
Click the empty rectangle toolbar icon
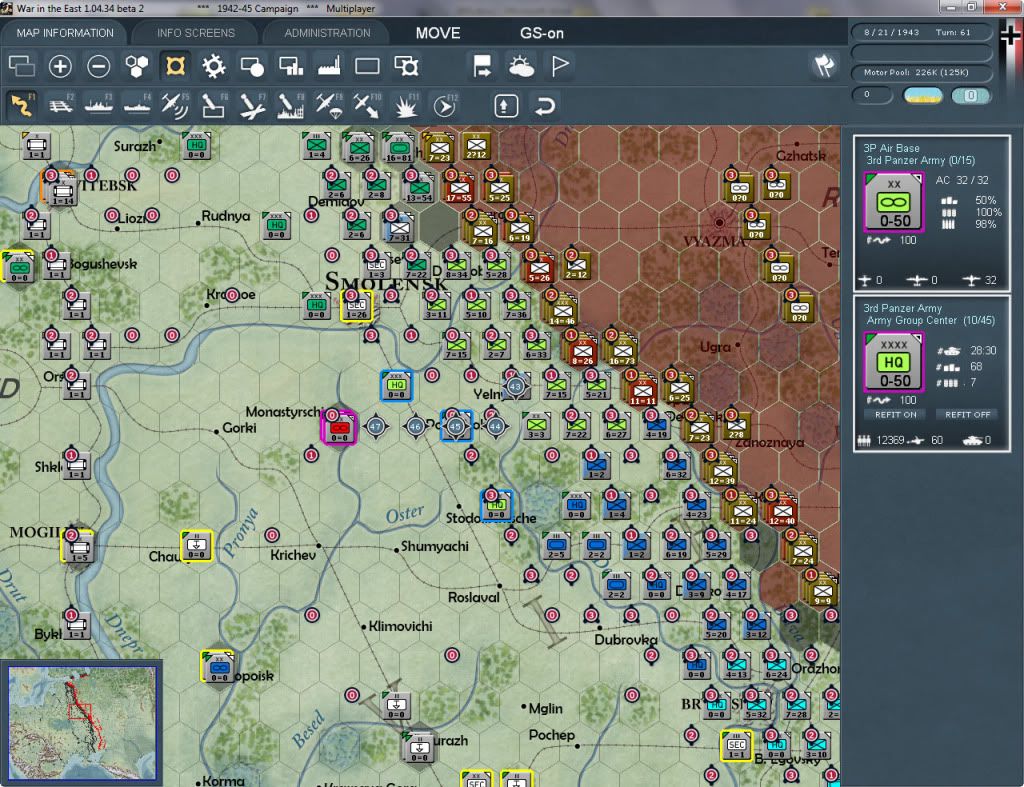(367, 66)
